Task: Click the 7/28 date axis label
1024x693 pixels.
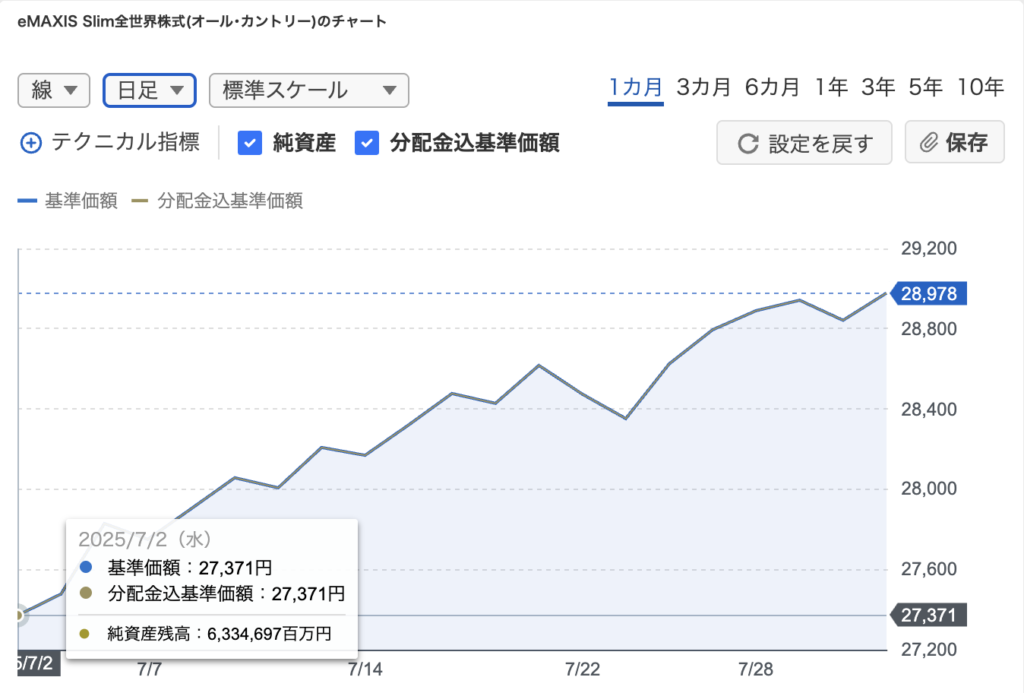Action: pyautogui.click(x=756, y=669)
